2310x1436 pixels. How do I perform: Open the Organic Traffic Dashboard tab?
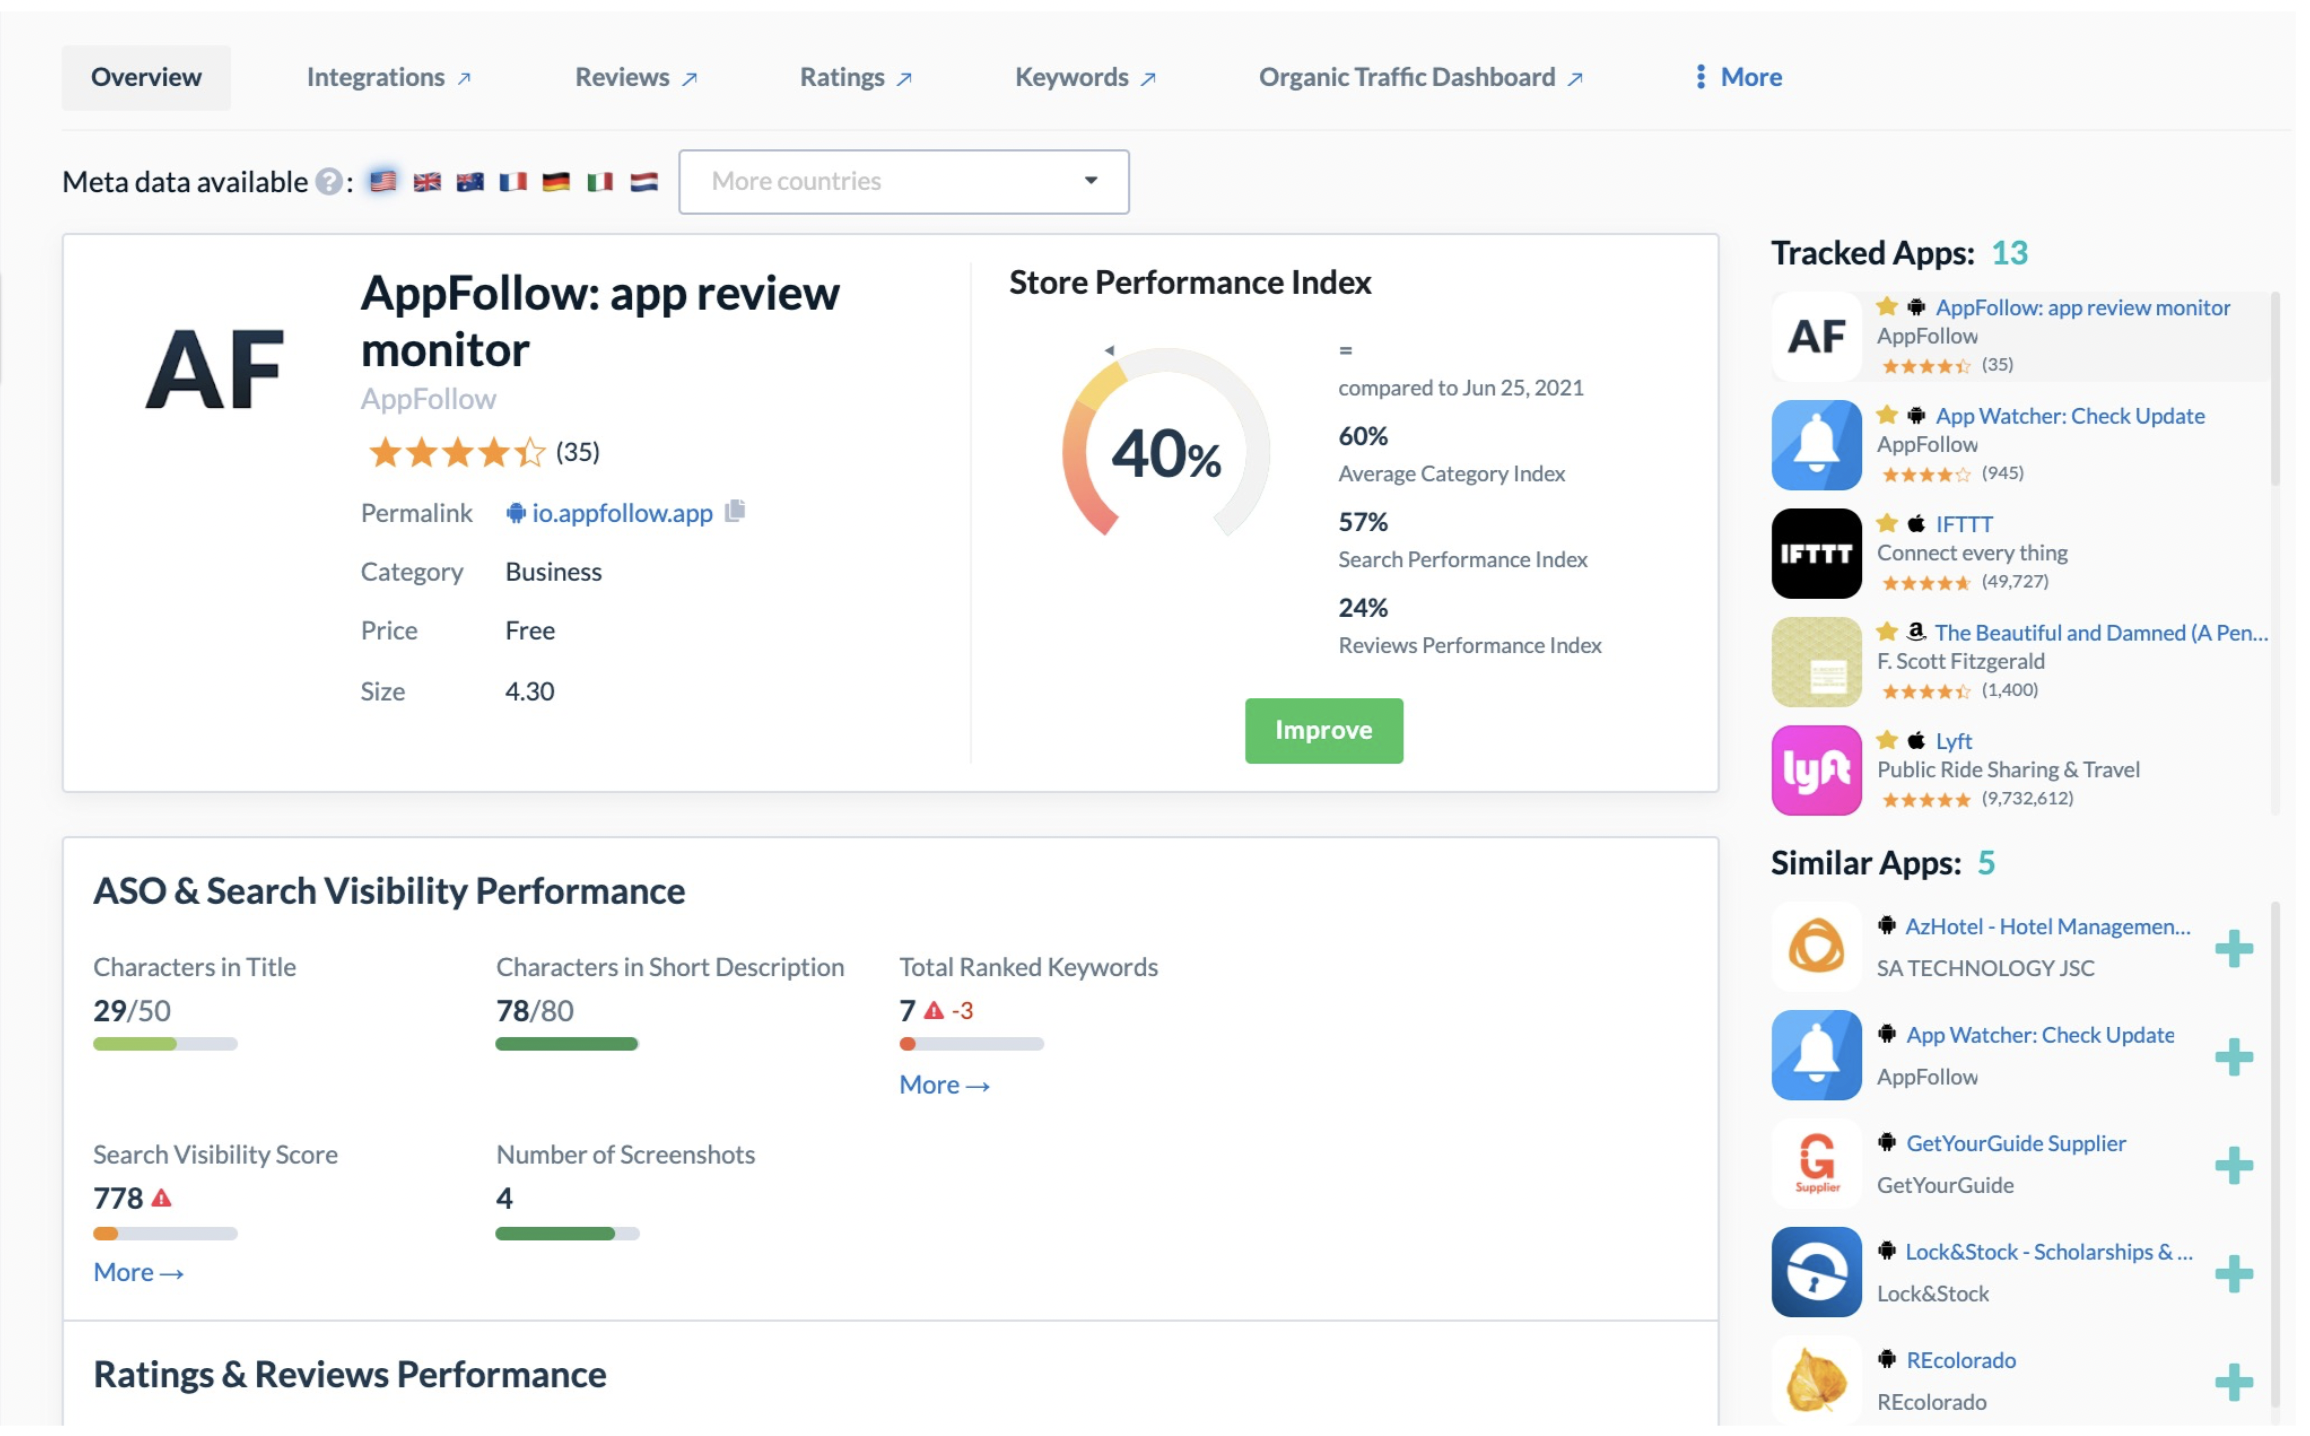pyautogui.click(x=1420, y=77)
